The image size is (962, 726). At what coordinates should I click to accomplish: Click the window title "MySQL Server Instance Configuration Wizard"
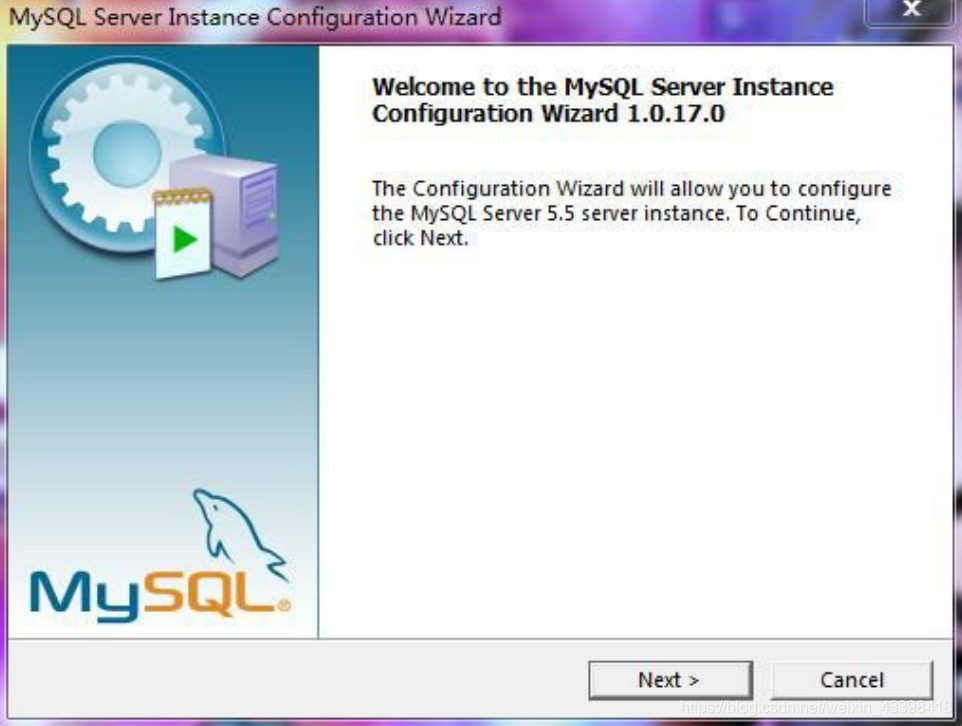coord(255,17)
